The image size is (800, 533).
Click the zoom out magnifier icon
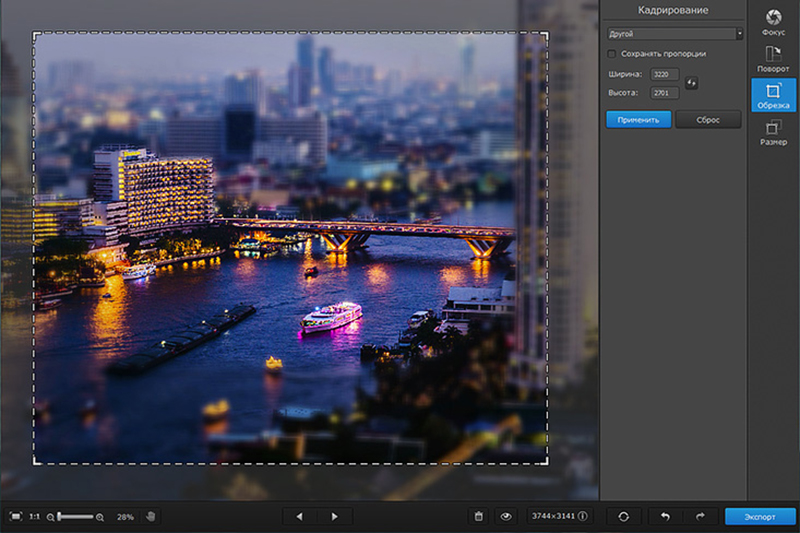51,517
